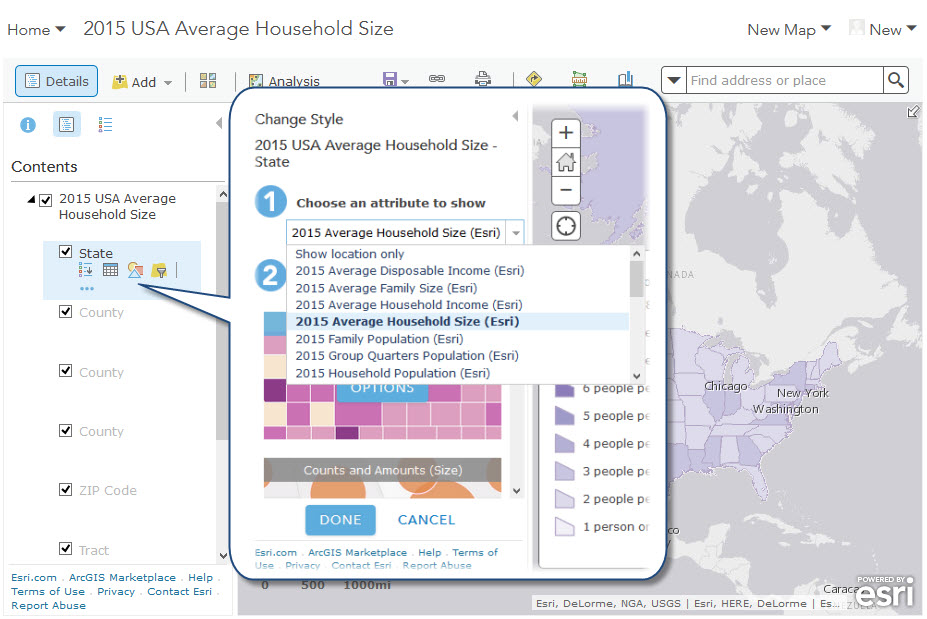
Task: Click the CANCEL link
Action: click(x=426, y=520)
